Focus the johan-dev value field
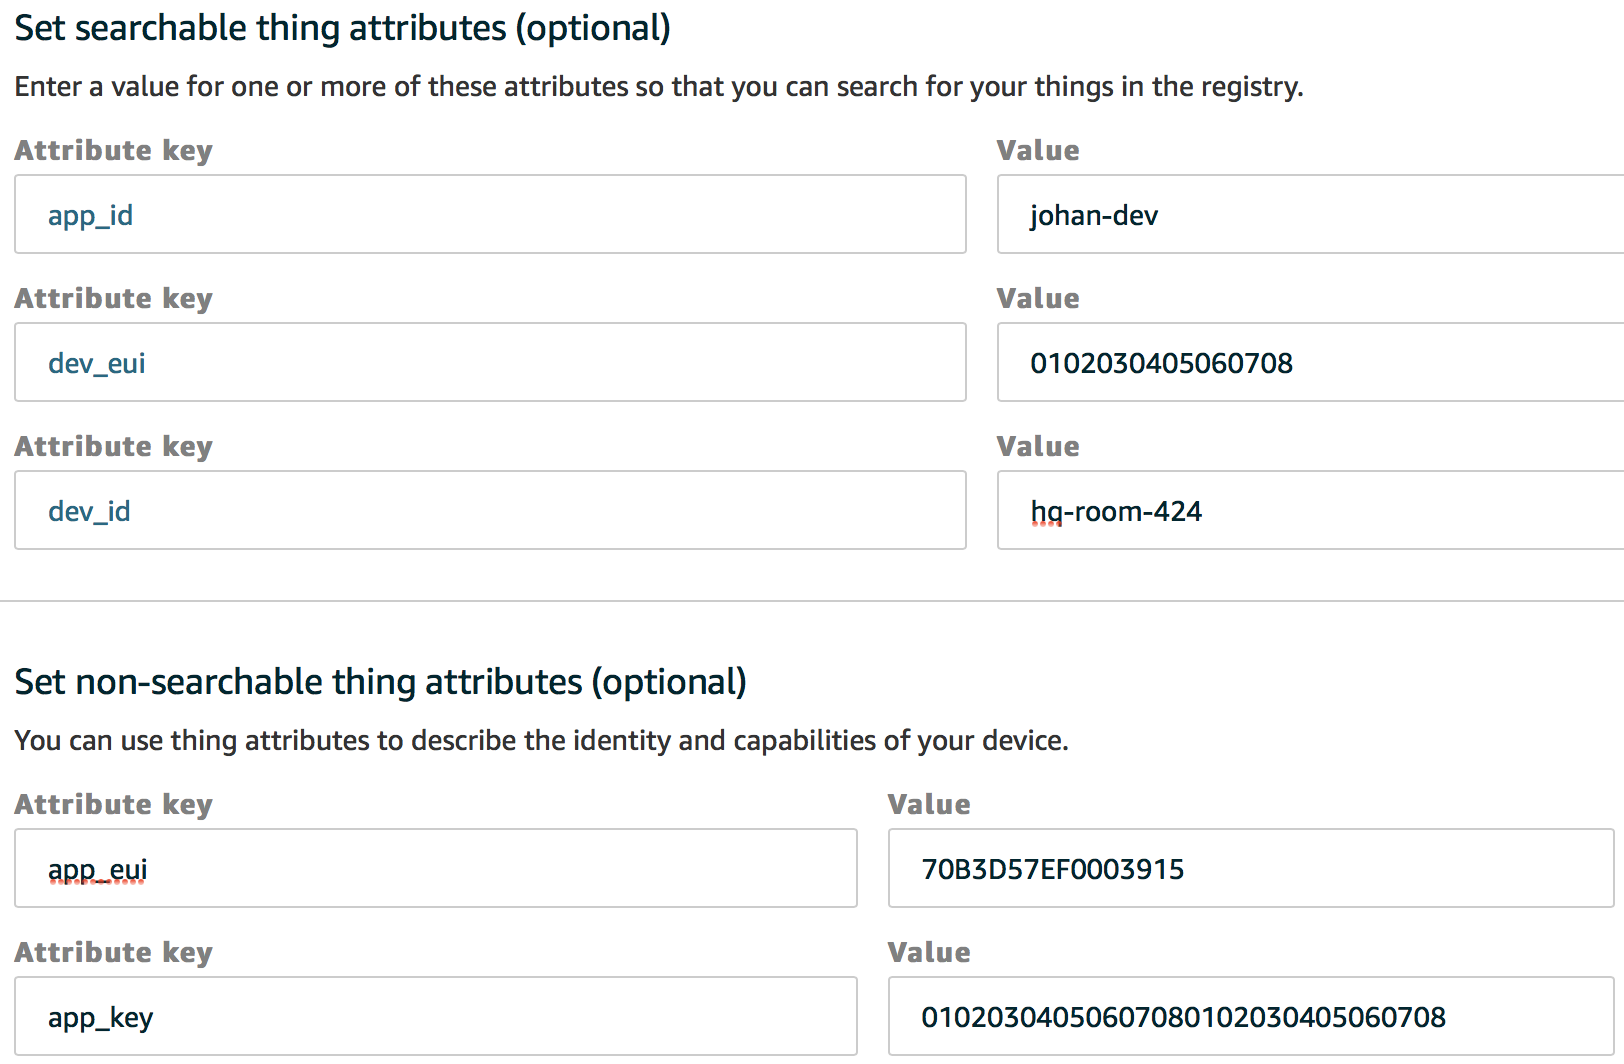 [x=1310, y=215]
